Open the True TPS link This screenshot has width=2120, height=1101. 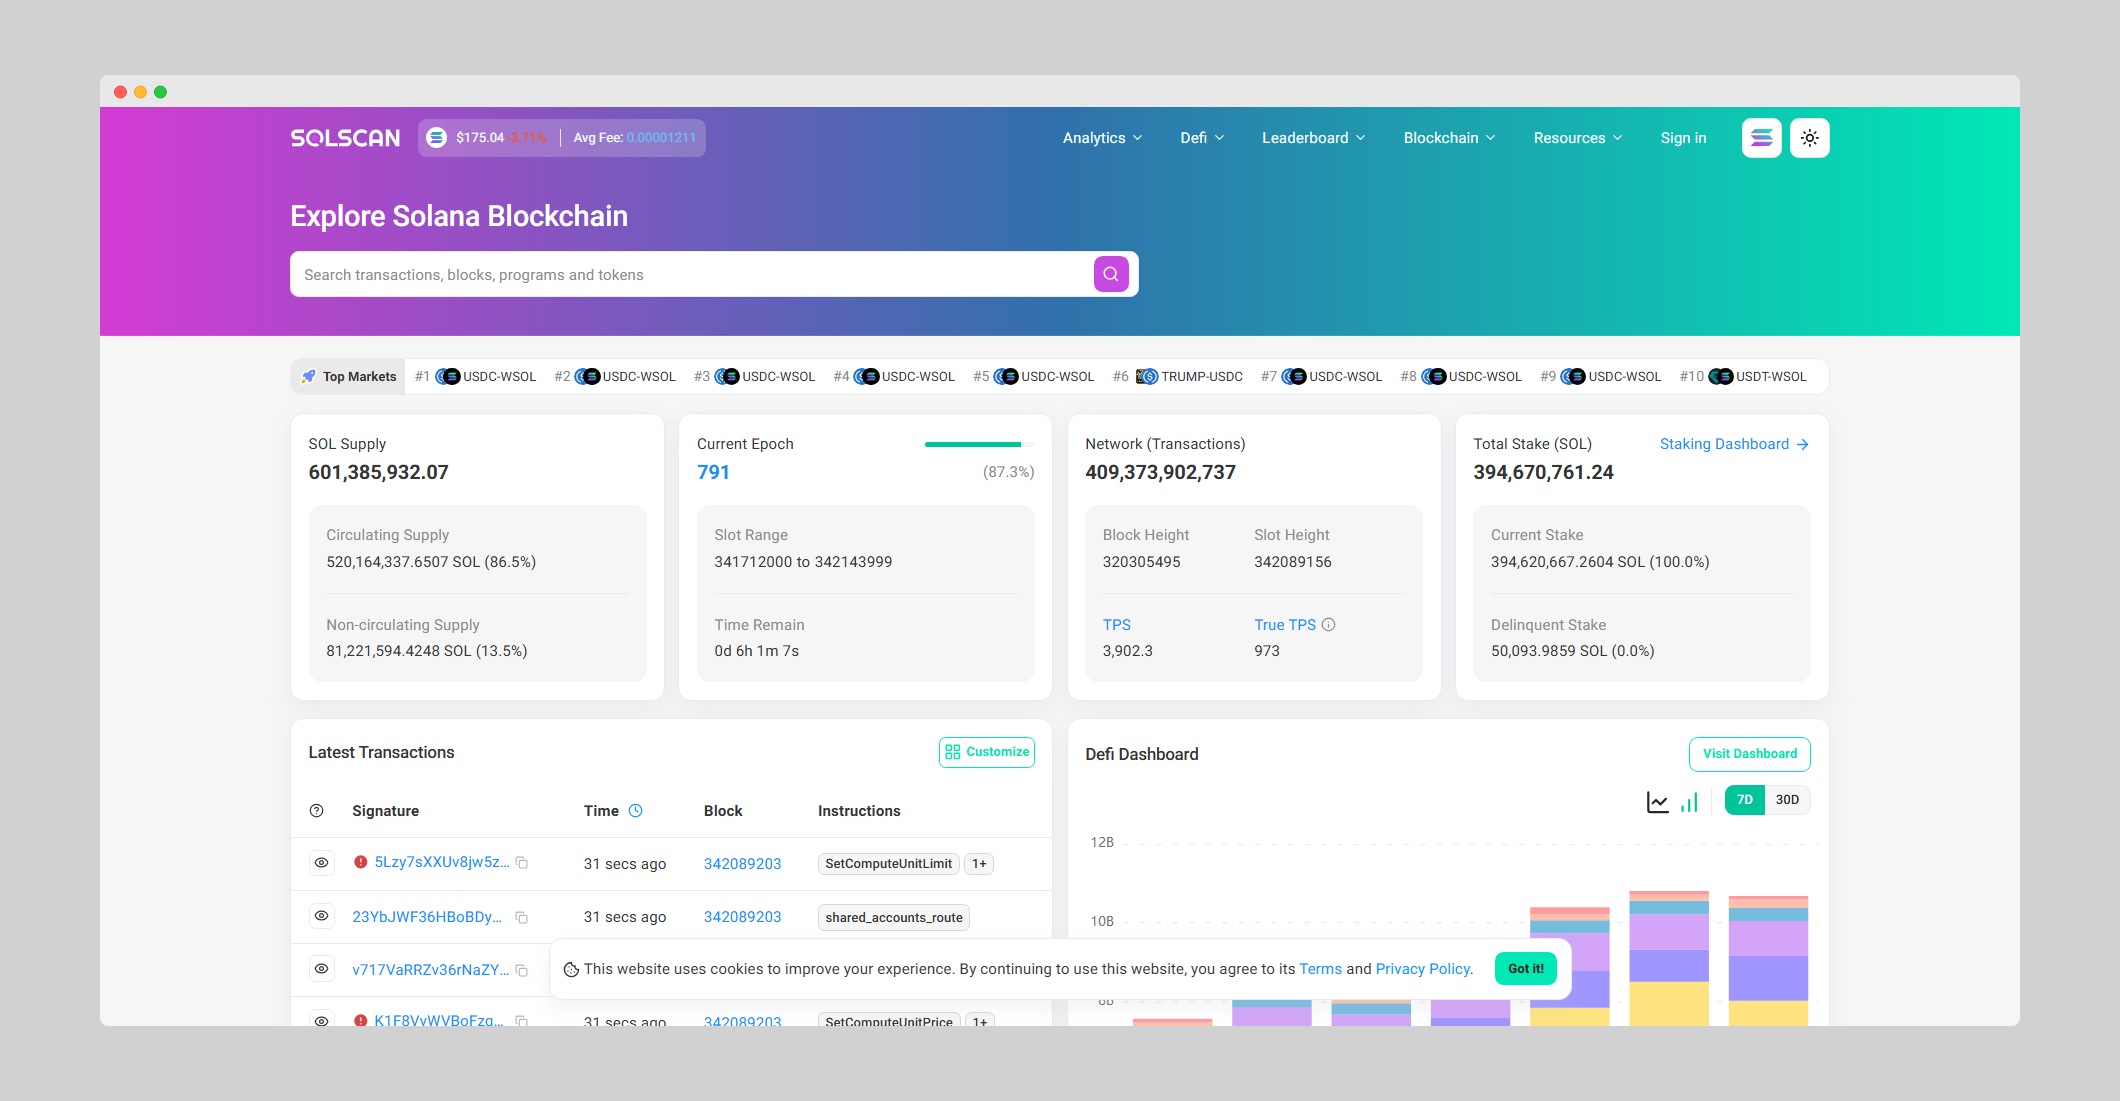point(1285,625)
